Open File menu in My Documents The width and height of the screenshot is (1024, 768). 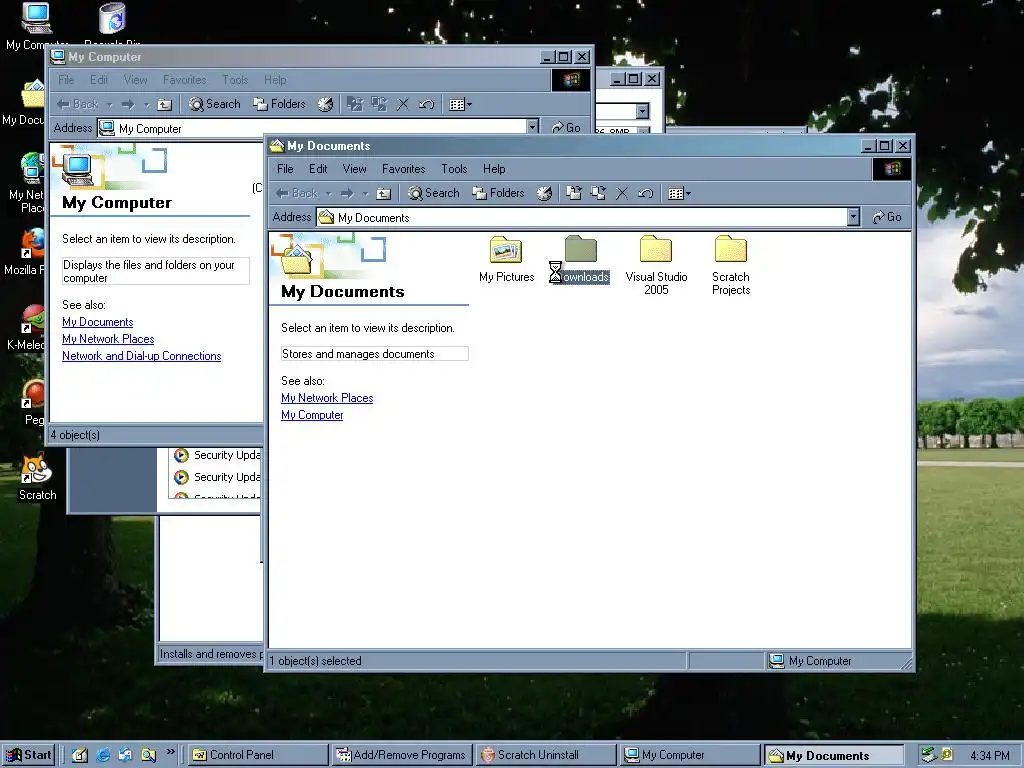[285, 168]
